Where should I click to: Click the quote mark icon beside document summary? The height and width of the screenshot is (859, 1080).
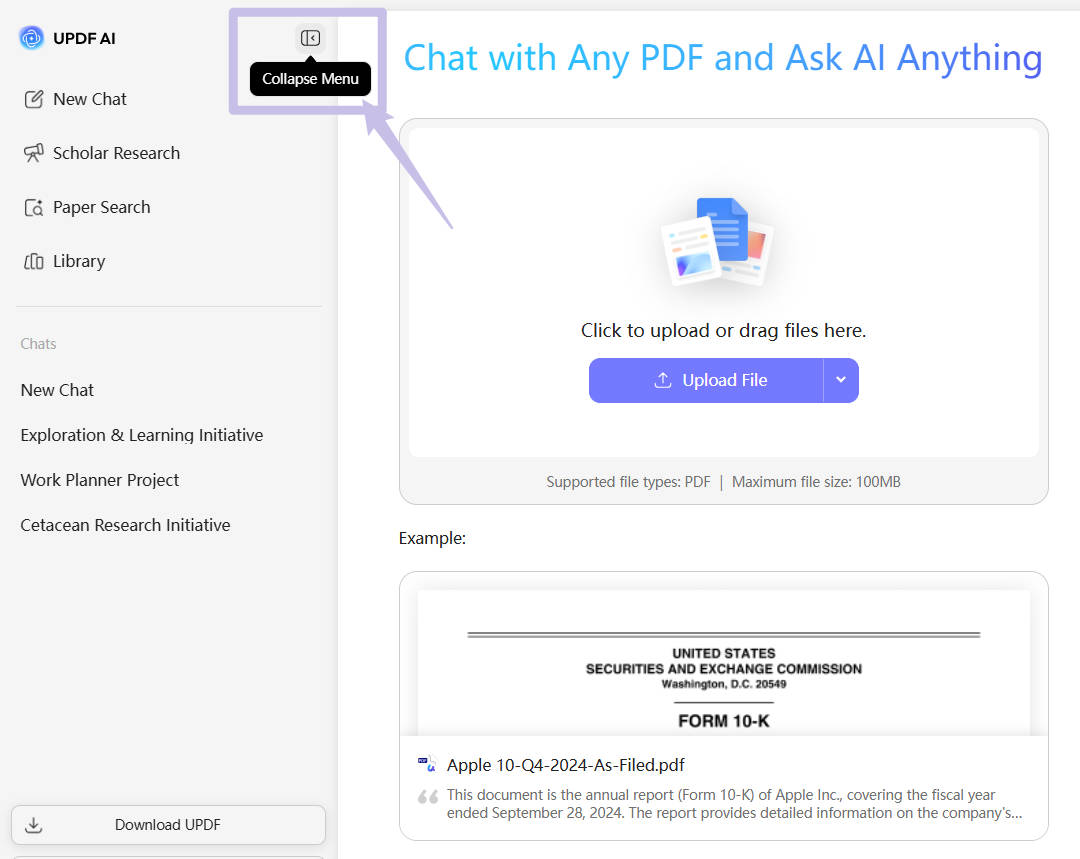(x=428, y=796)
